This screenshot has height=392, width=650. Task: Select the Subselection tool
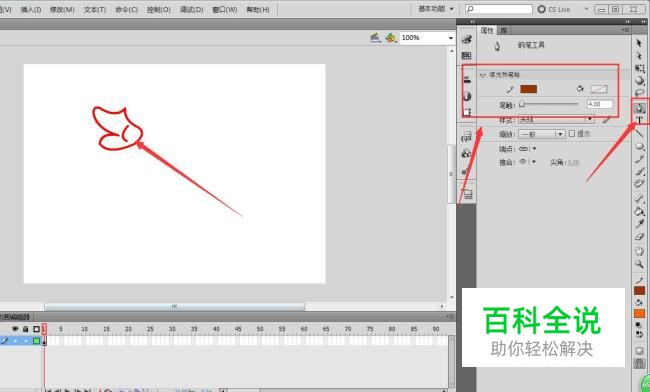coord(639,56)
